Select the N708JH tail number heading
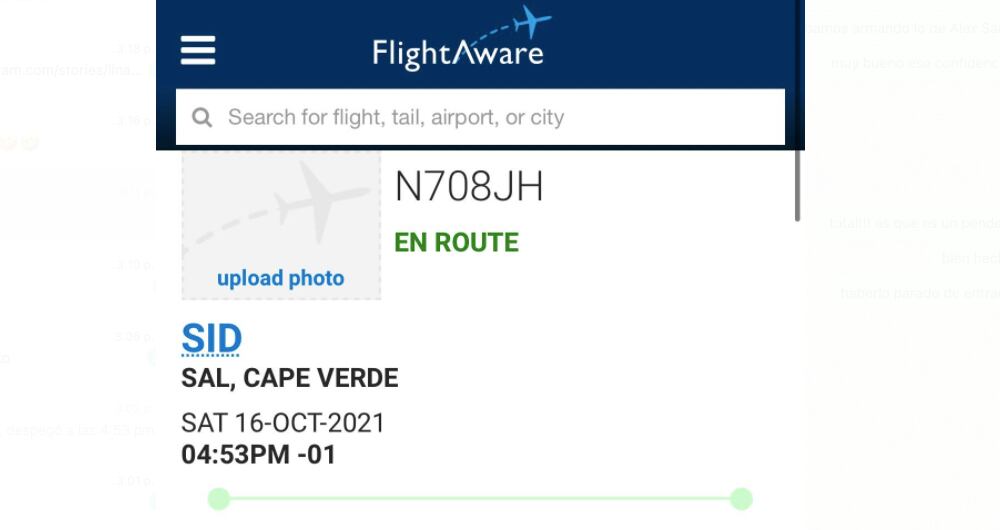Image resolution: width=1000 pixels, height=530 pixels. tap(469, 187)
